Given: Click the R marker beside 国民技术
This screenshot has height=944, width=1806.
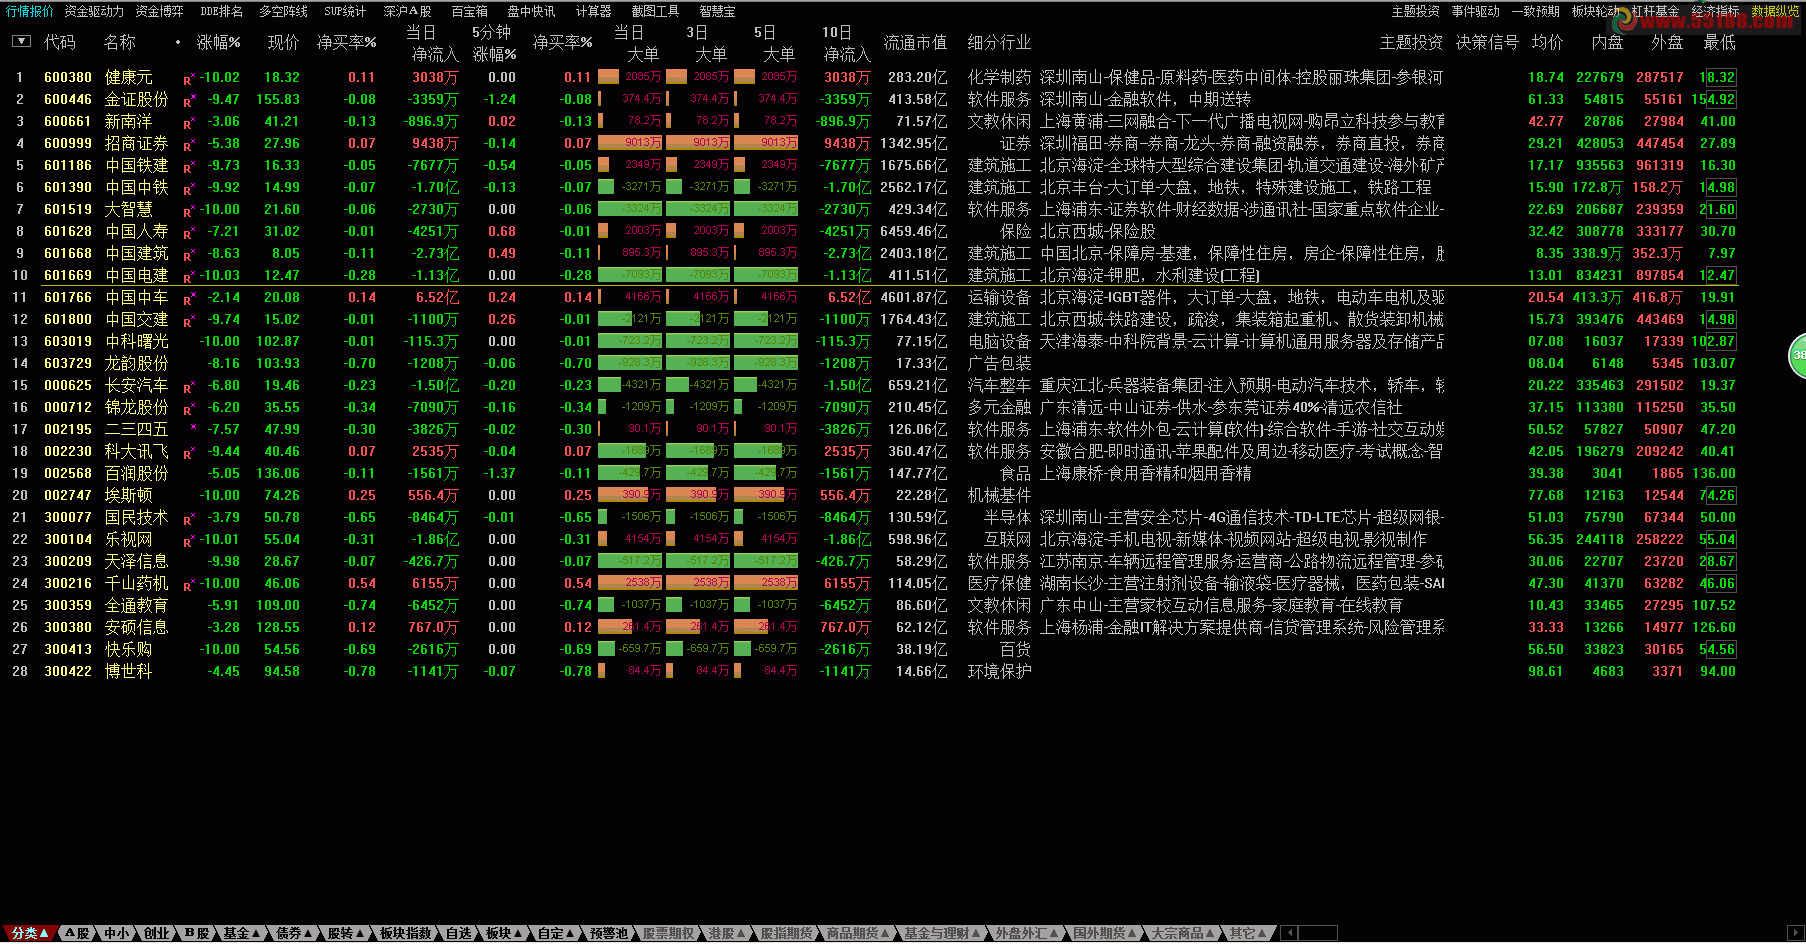Looking at the screenshot, I should 188,519.
